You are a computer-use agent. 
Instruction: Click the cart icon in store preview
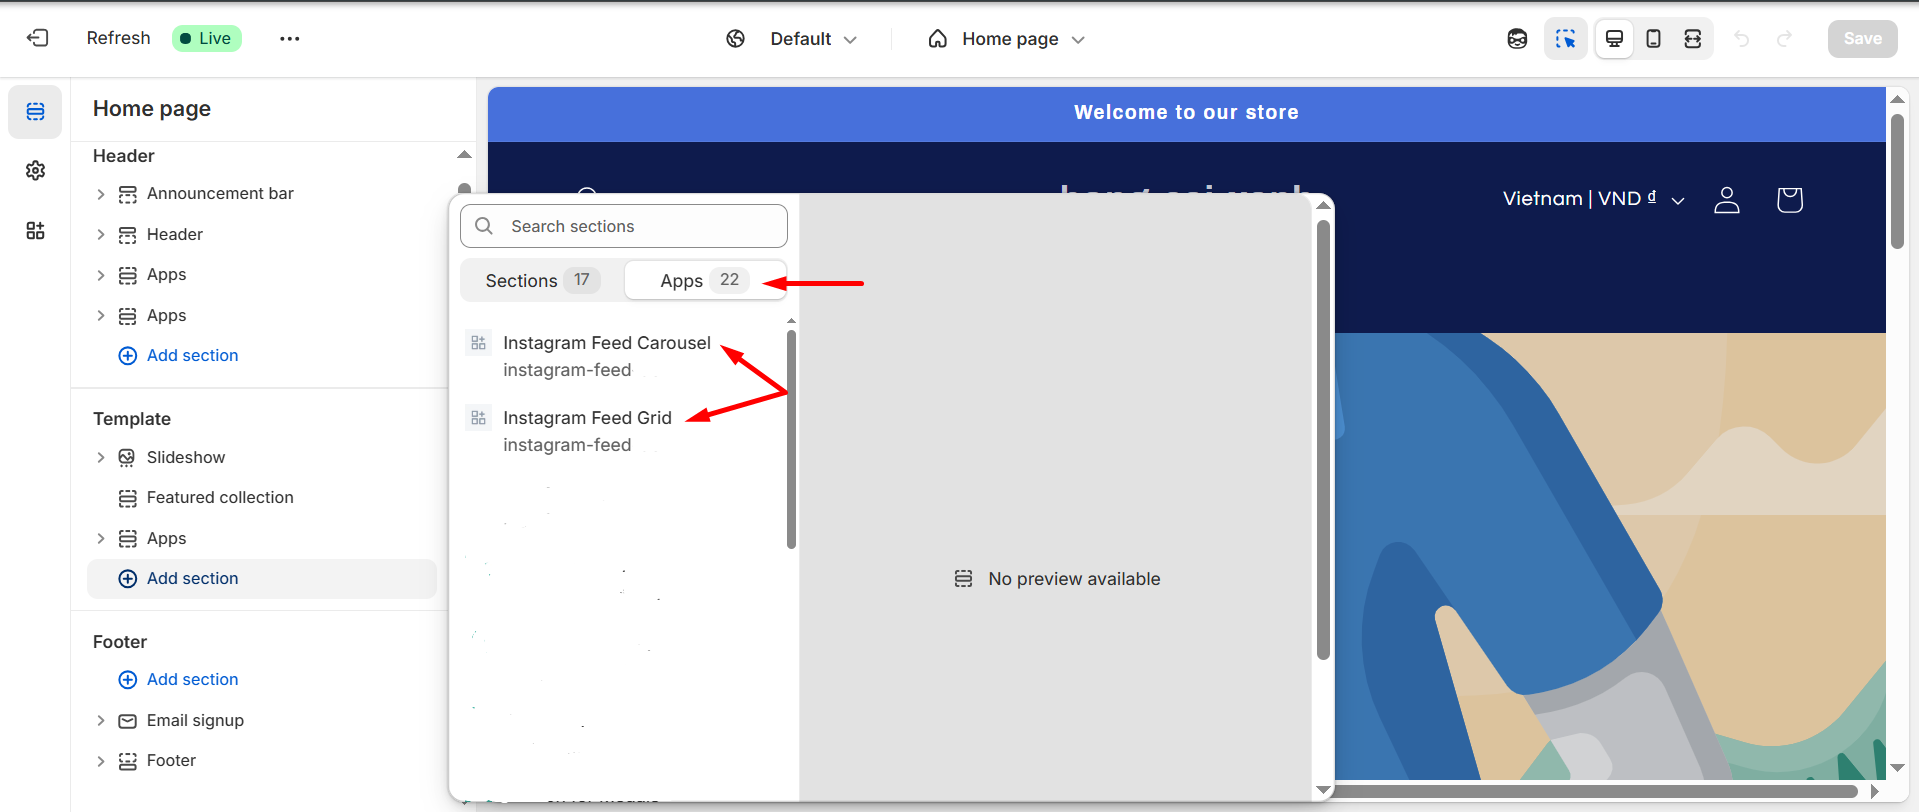pyautogui.click(x=1789, y=200)
